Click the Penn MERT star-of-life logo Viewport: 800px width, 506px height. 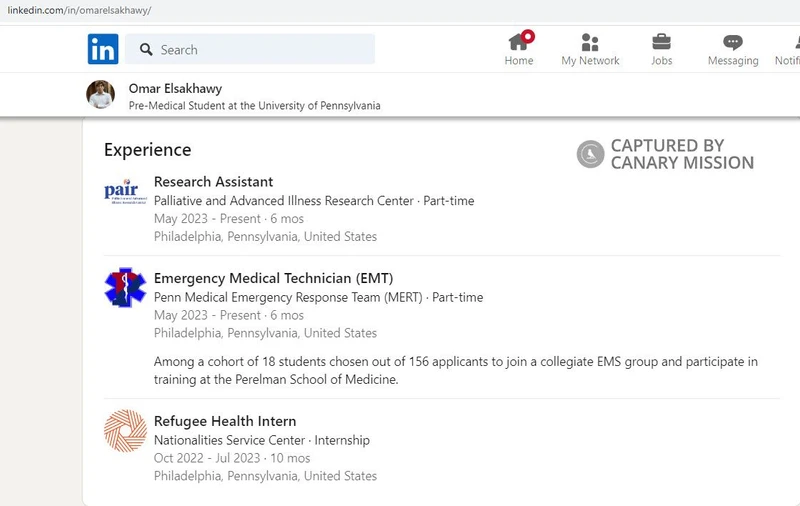(x=125, y=287)
